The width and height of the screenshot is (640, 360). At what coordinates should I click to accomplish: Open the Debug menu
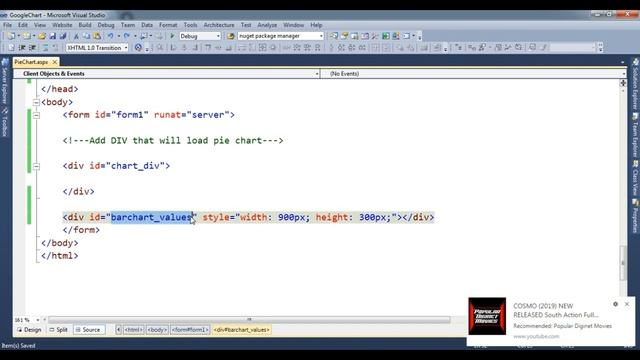coord(106,25)
